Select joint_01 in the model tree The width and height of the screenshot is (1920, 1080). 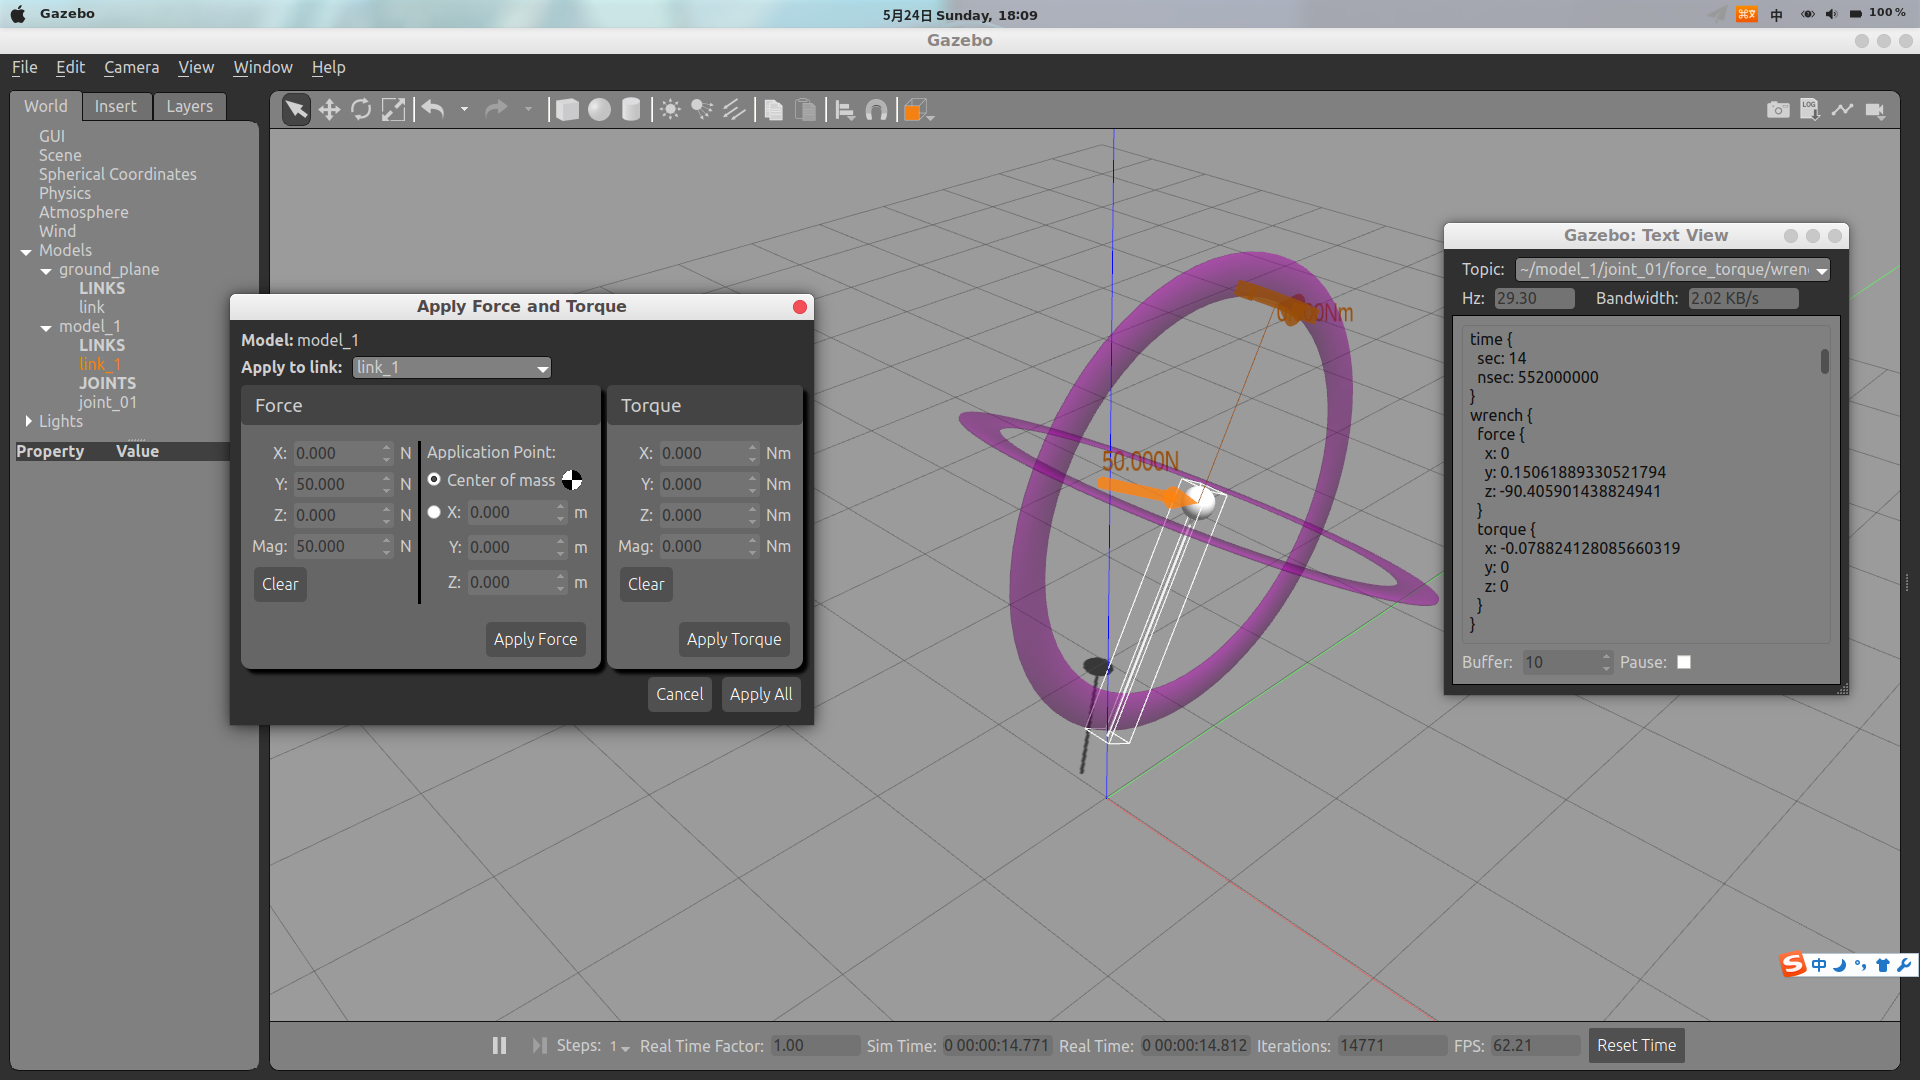pos(108,402)
